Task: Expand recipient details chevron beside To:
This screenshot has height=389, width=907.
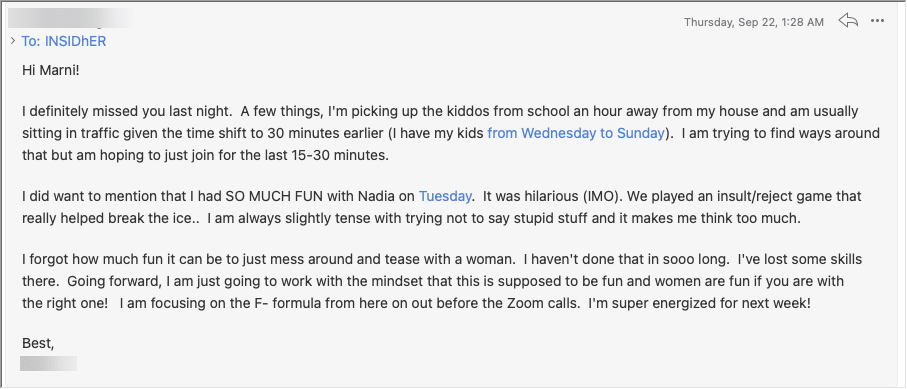Action: click(13, 41)
